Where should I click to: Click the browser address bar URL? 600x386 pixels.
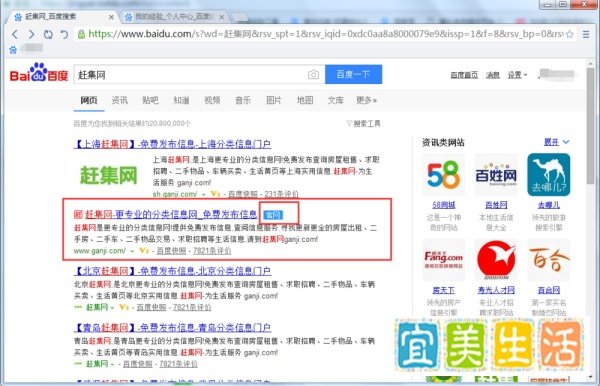pyautogui.click(x=325, y=34)
